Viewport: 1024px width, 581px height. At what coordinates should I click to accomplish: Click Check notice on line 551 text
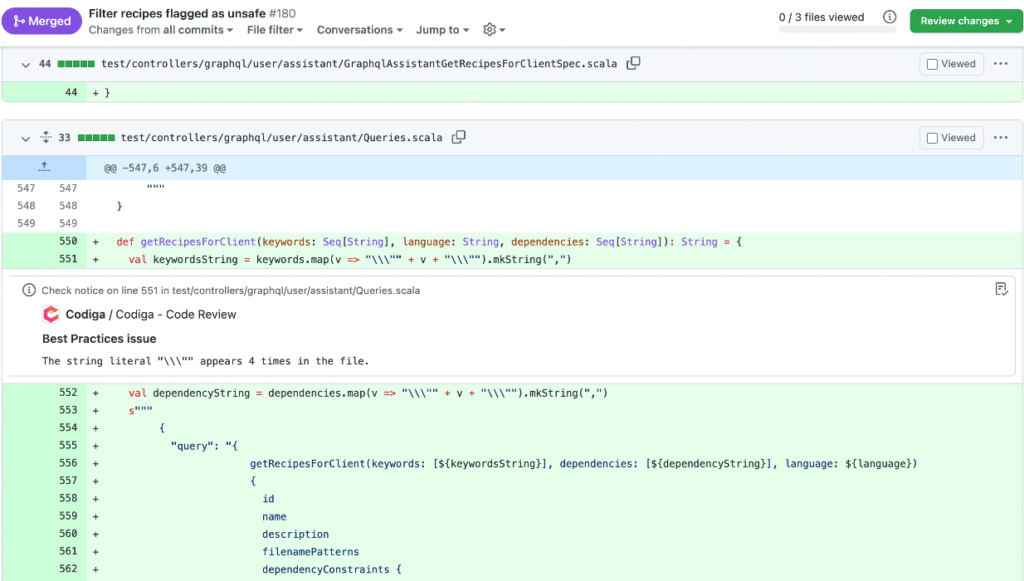[x=231, y=290]
